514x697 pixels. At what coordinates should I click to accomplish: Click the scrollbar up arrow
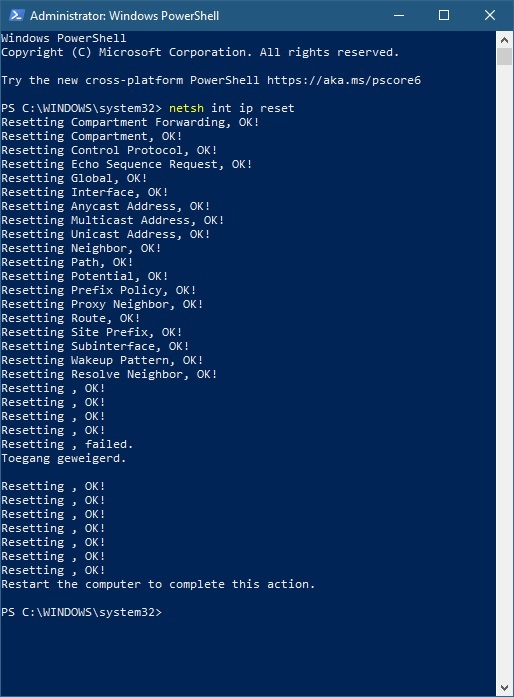click(504, 40)
